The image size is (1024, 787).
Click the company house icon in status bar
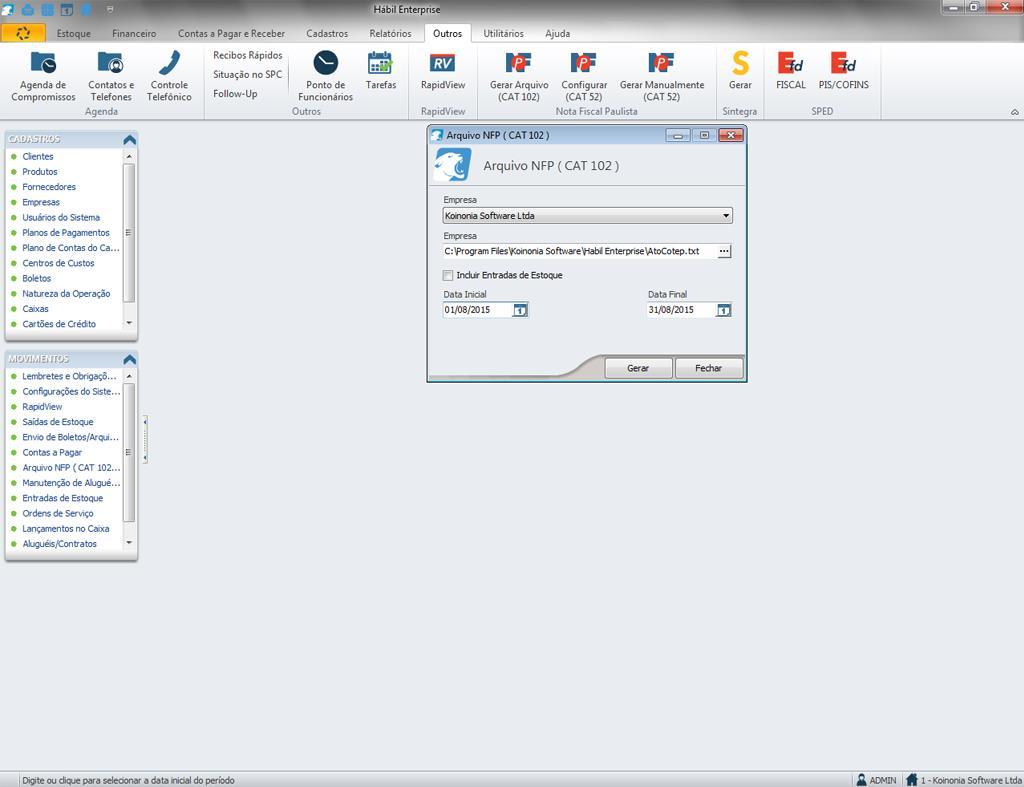912,780
